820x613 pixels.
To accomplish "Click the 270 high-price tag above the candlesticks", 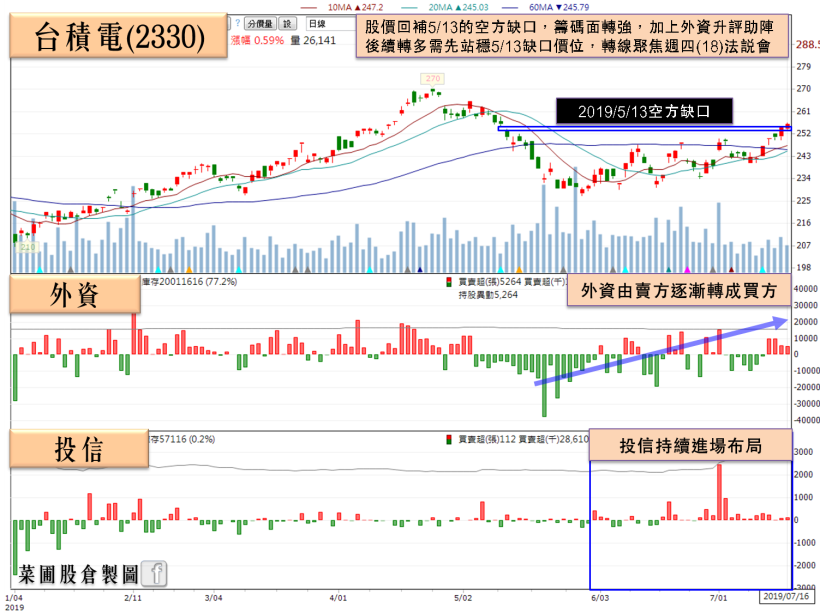I will (x=432, y=78).
